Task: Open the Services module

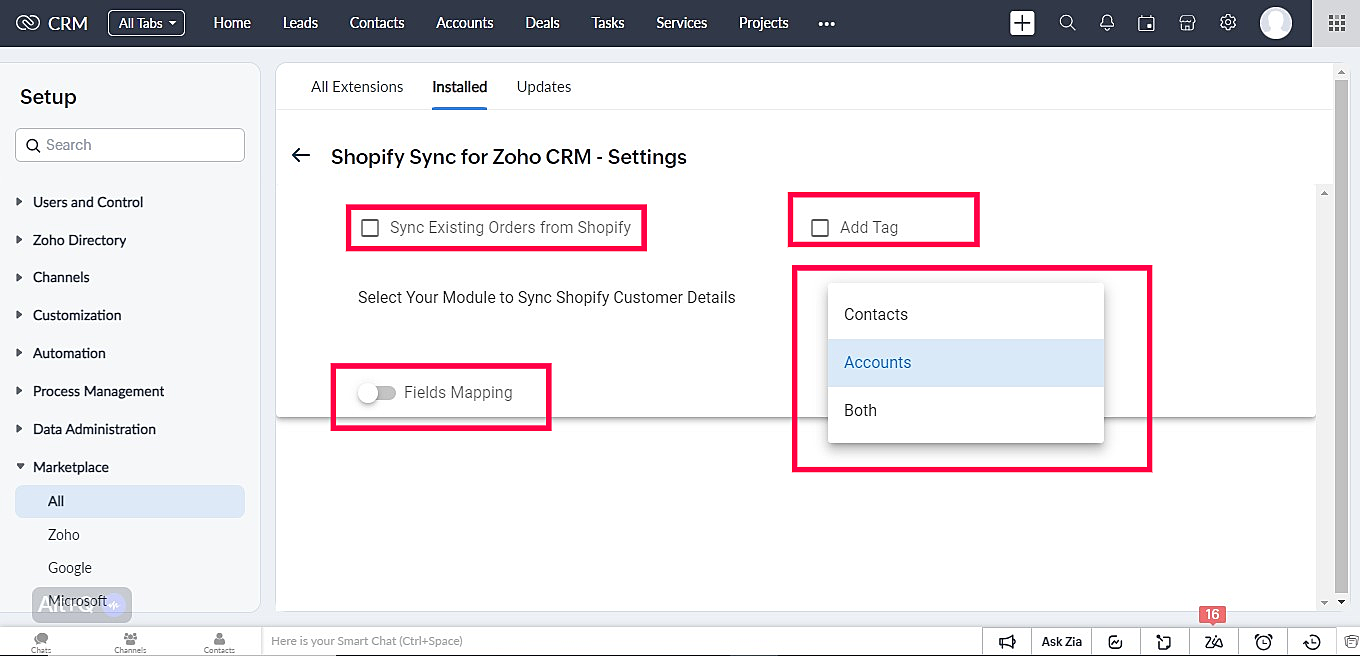Action: (x=682, y=23)
